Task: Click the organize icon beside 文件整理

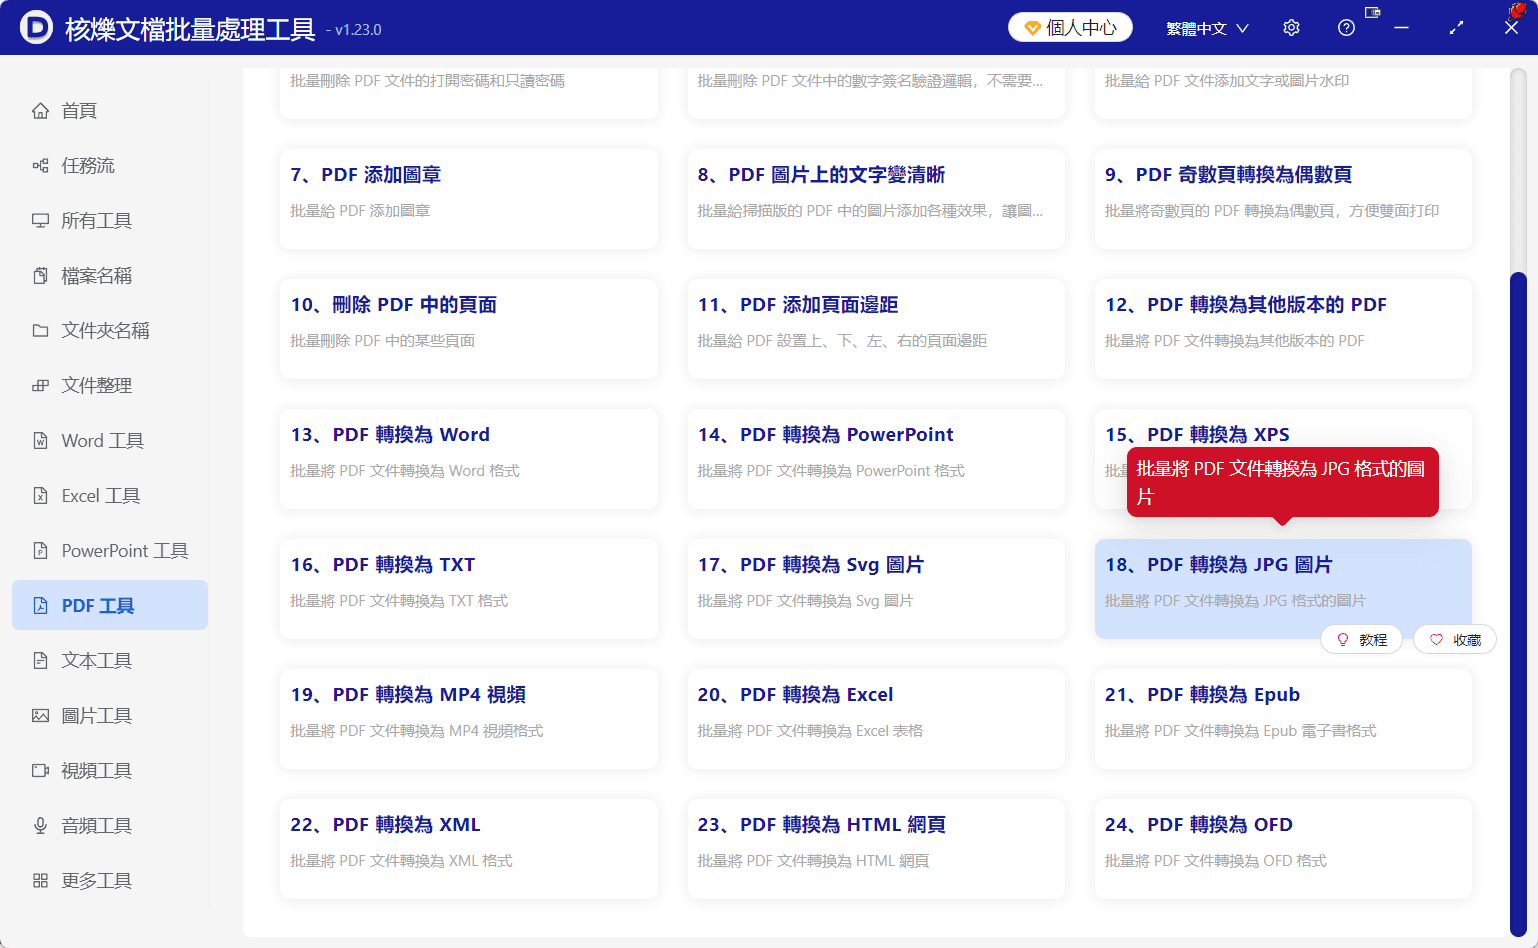Action: click(40, 386)
